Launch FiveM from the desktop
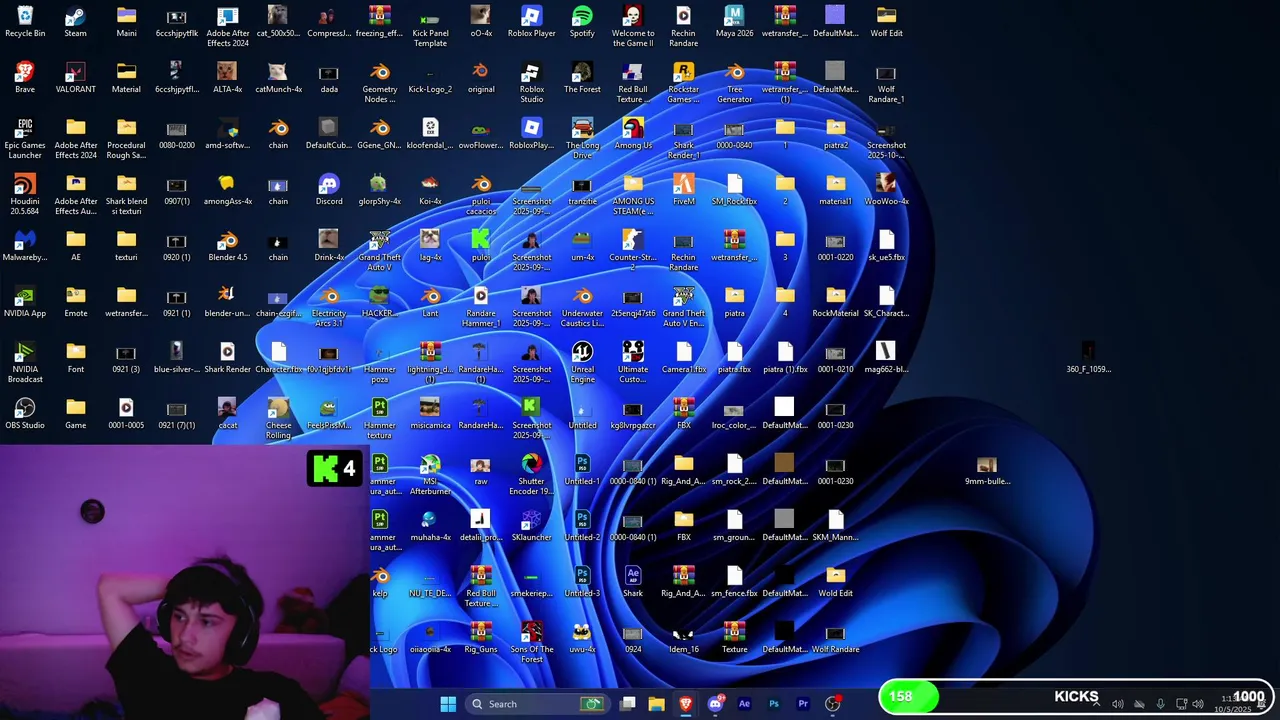 684,190
